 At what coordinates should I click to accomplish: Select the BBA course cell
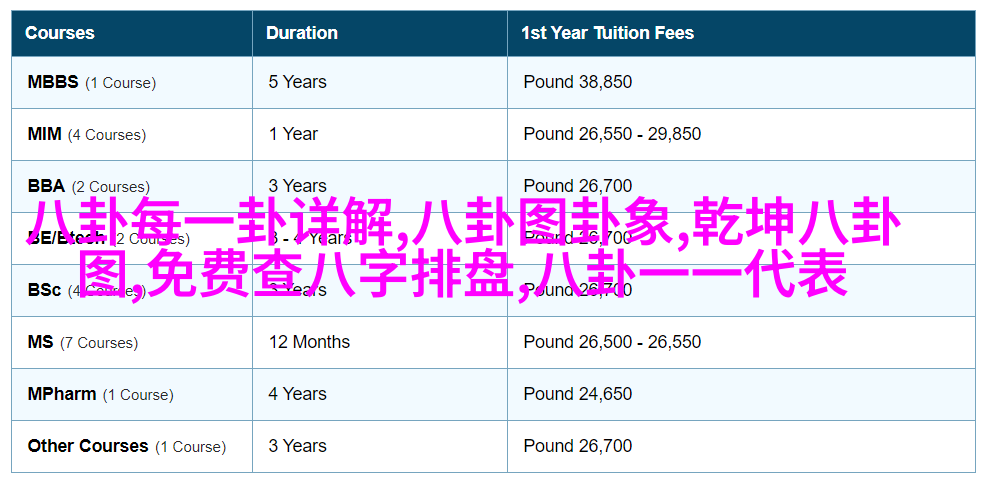pos(132,186)
